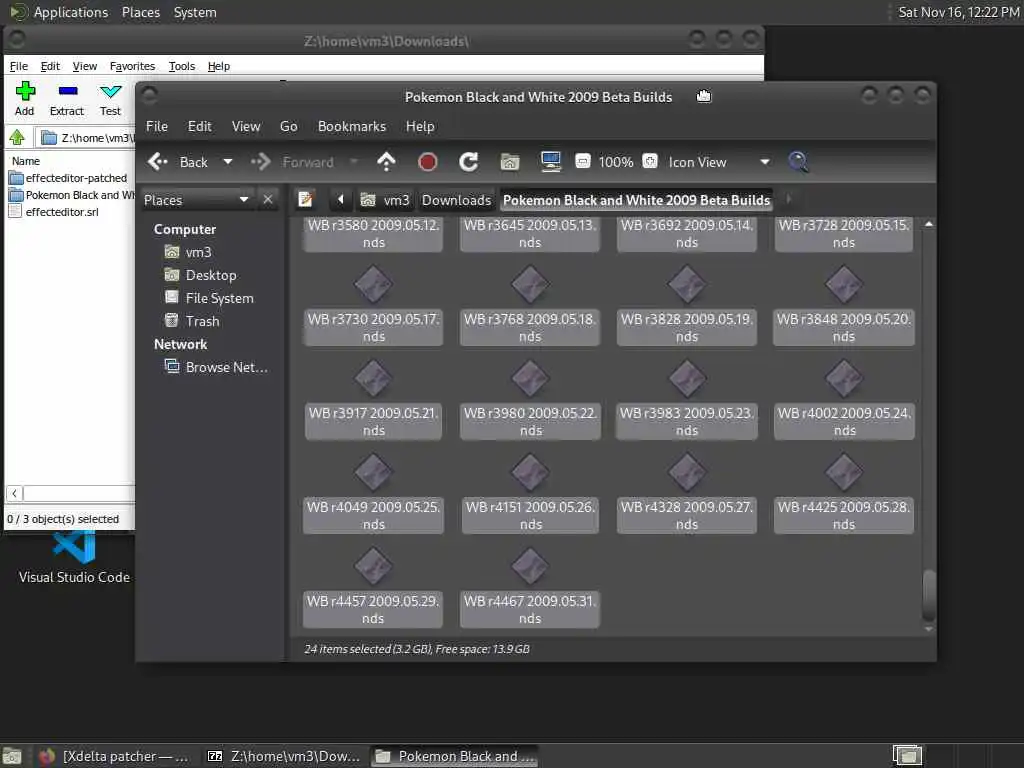Image resolution: width=1024 pixels, height=768 pixels.
Task: Click the zoom out minus icon
Action: coord(583,161)
